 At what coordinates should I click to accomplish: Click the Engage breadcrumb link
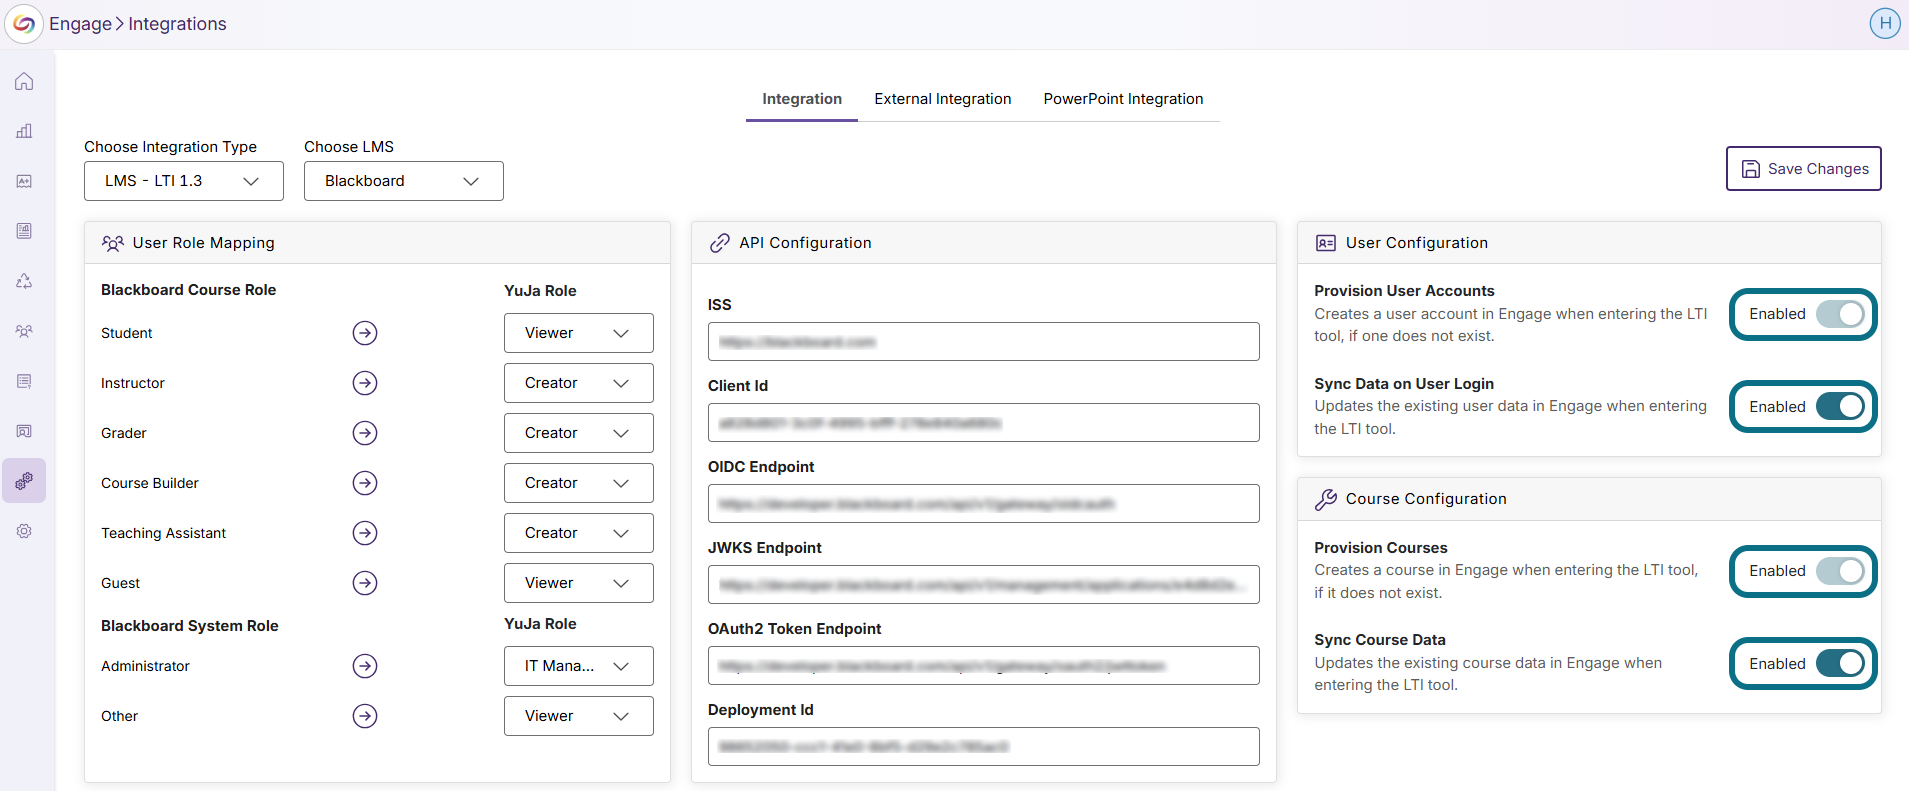point(81,24)
